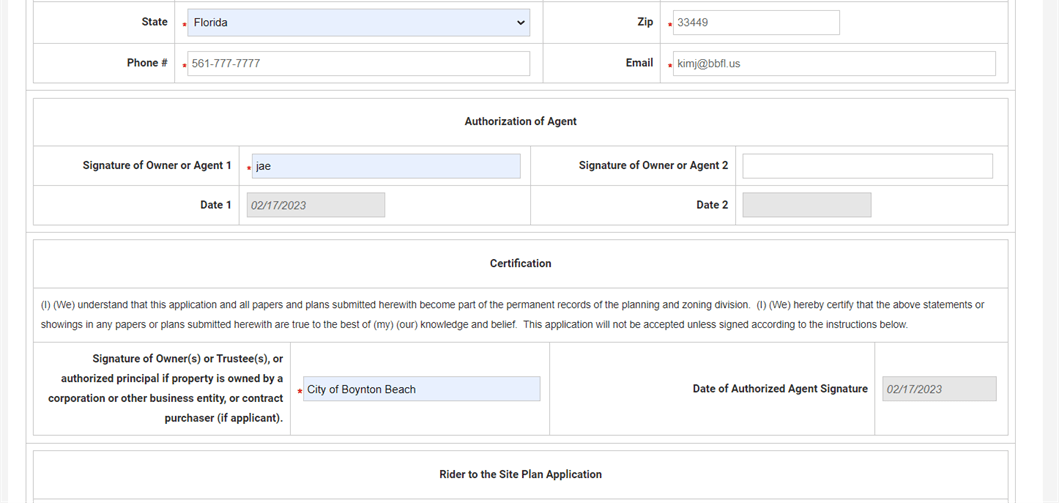Screen dimensions: 1059x503
Task: Click the Date 2 label text
Action: 712,205
